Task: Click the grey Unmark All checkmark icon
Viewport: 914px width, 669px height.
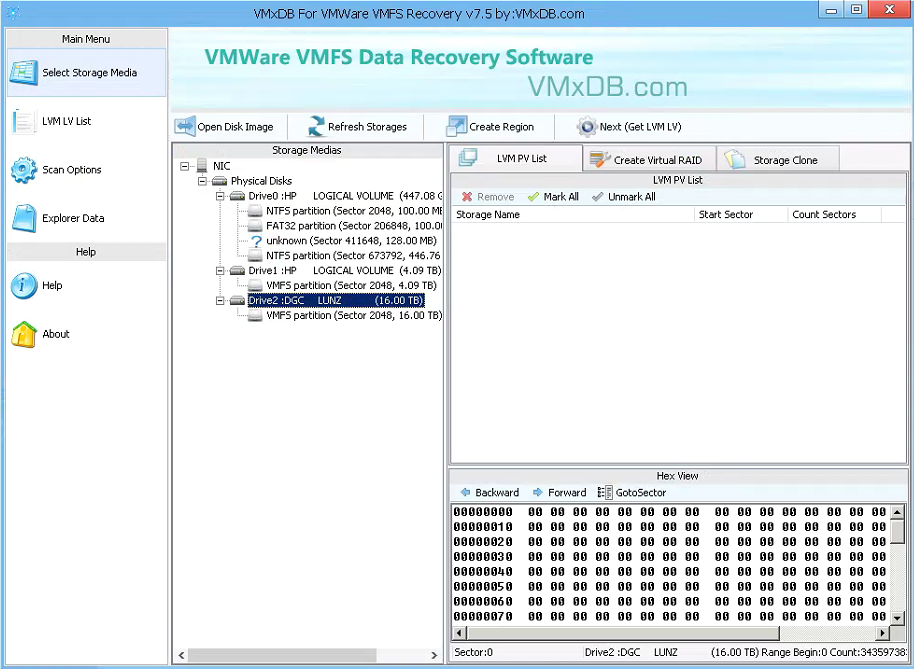Action: [597, 197]
